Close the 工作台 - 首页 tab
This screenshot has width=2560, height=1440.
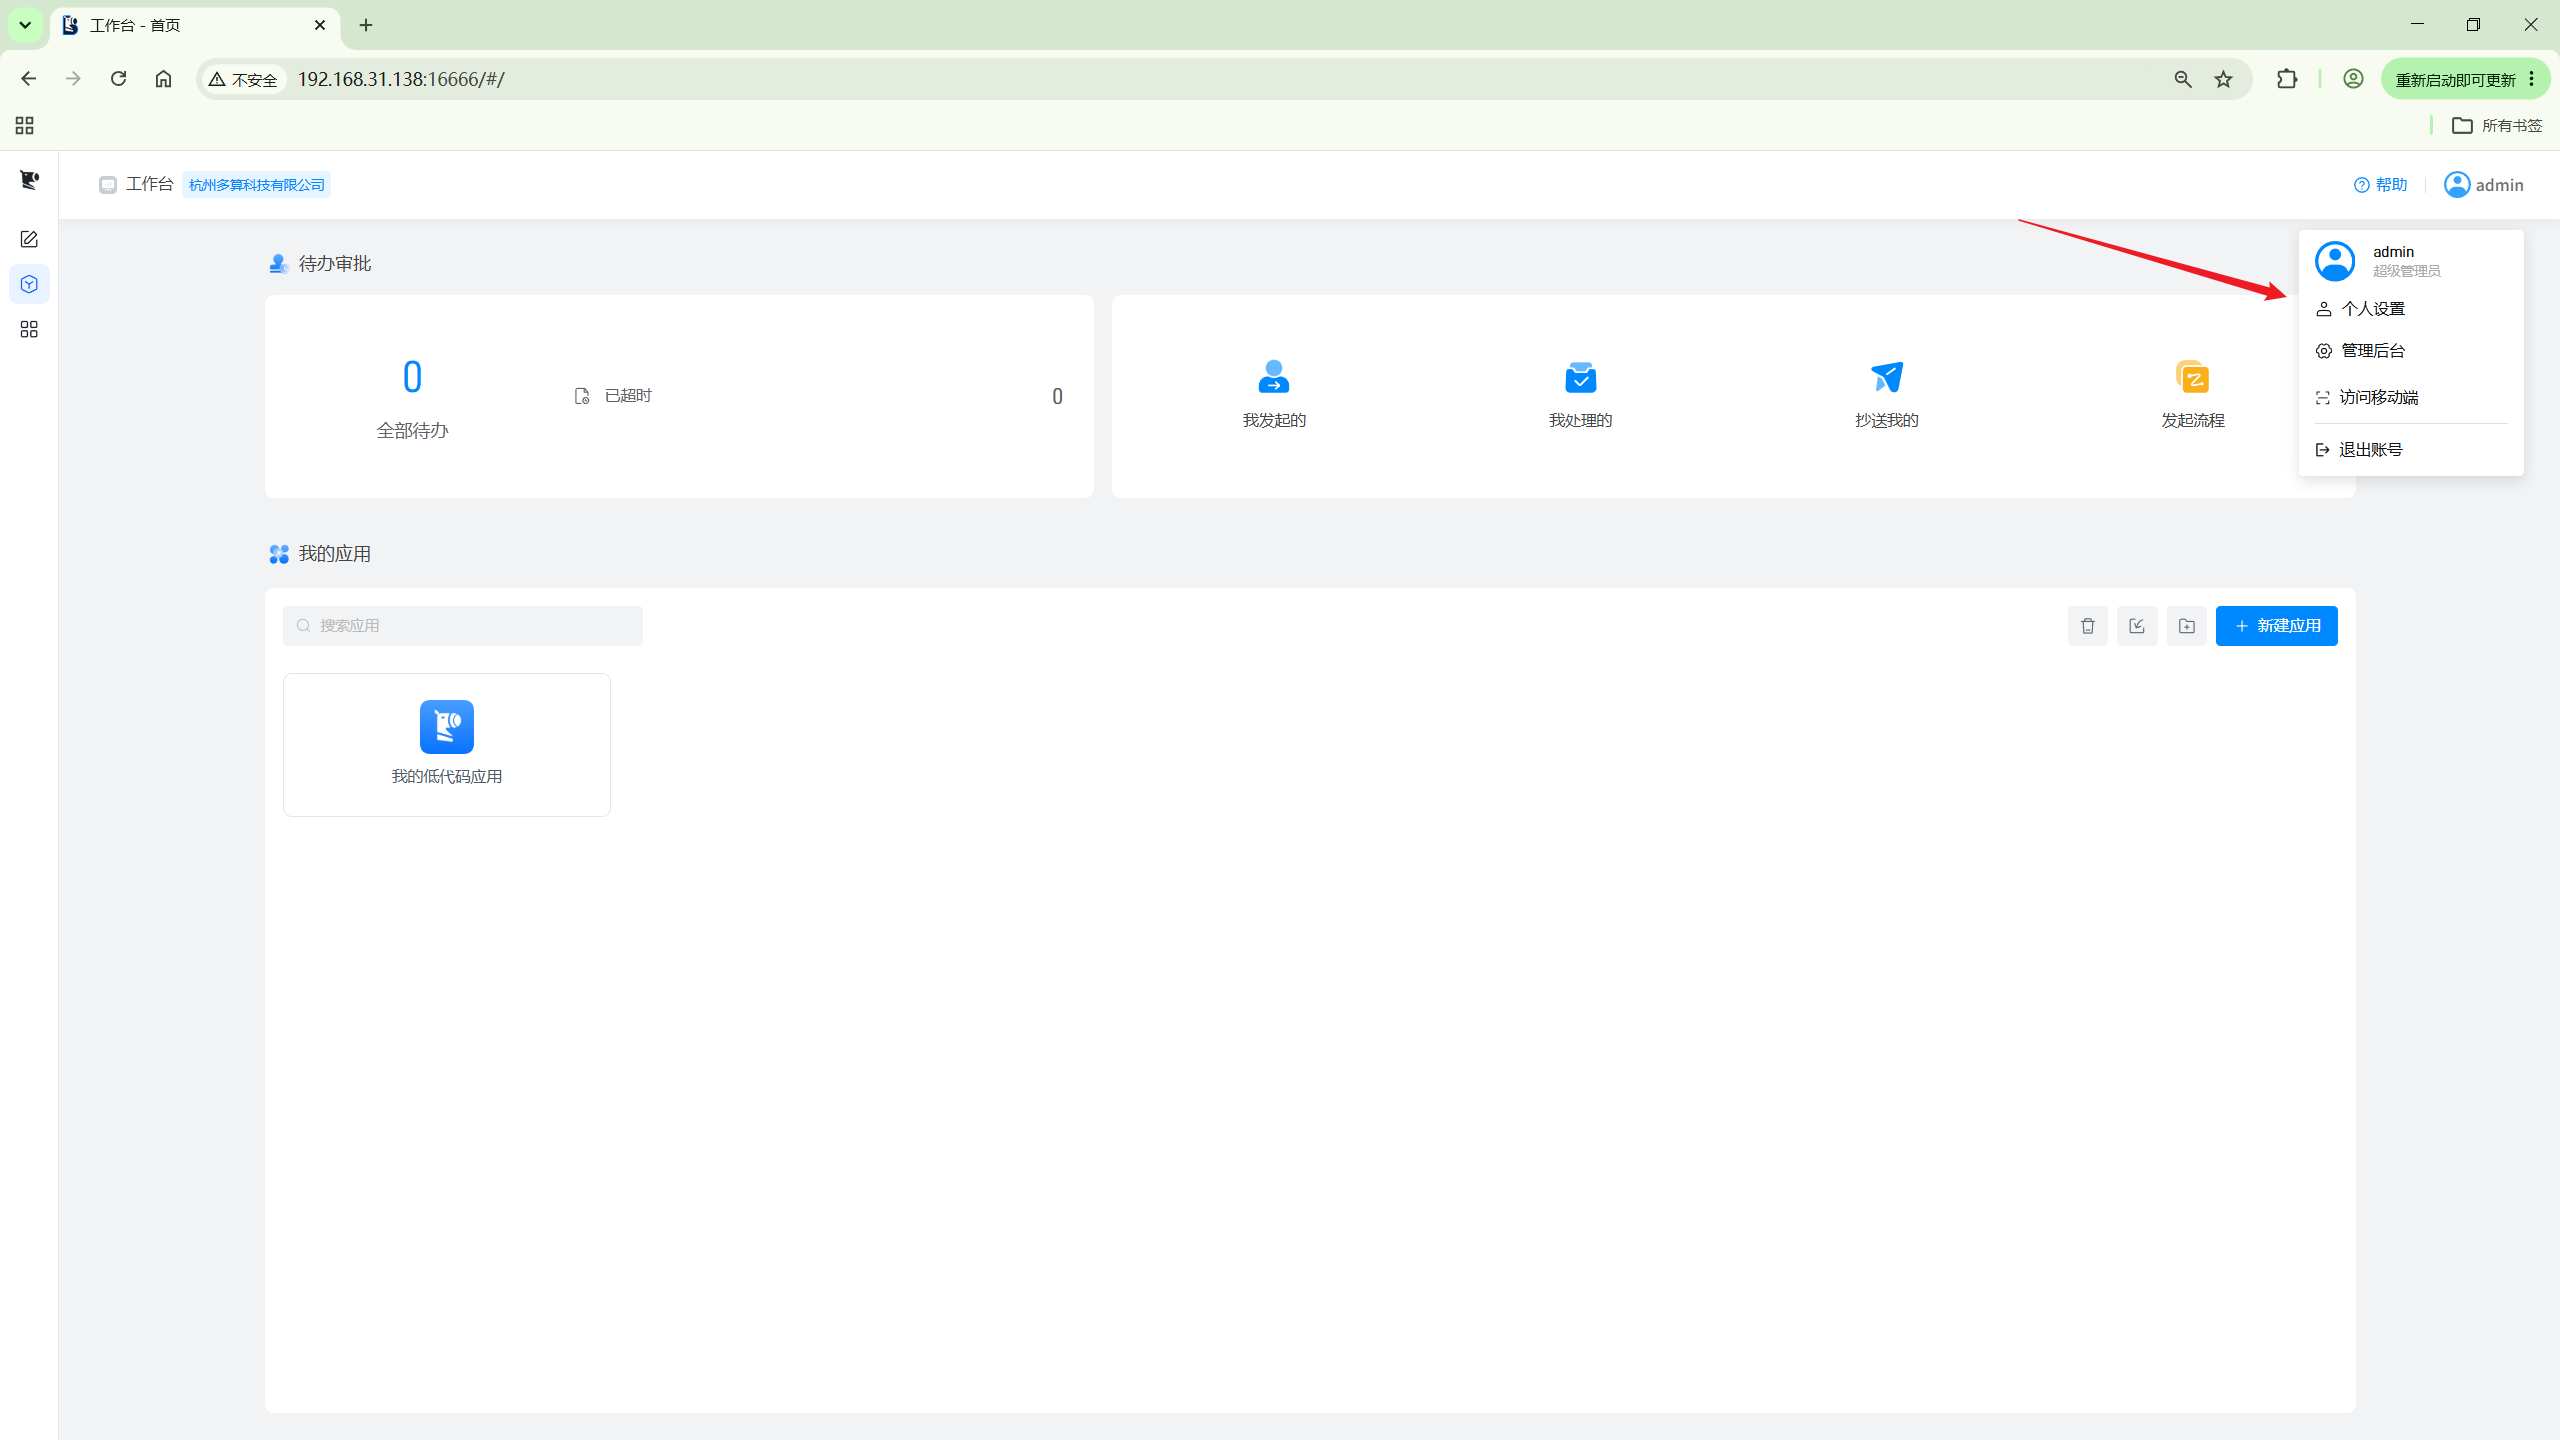320,25
